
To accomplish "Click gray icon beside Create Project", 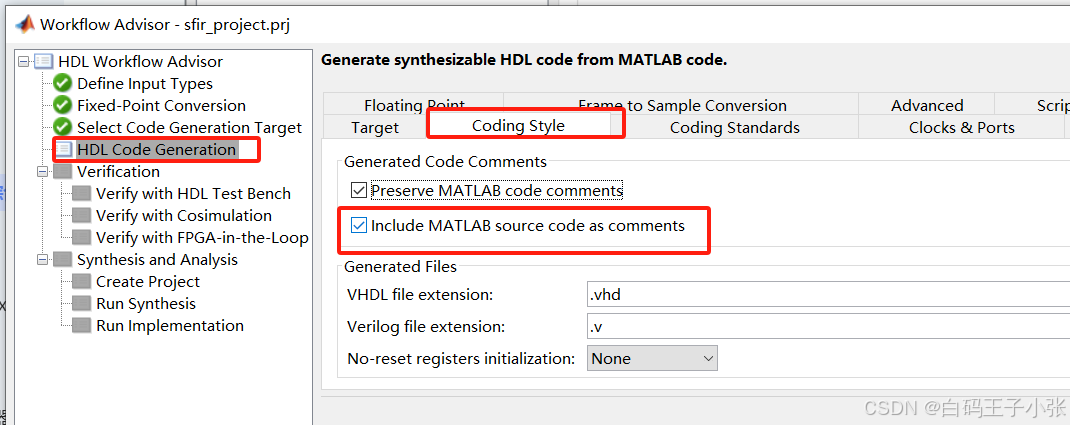I will [82, 282].
